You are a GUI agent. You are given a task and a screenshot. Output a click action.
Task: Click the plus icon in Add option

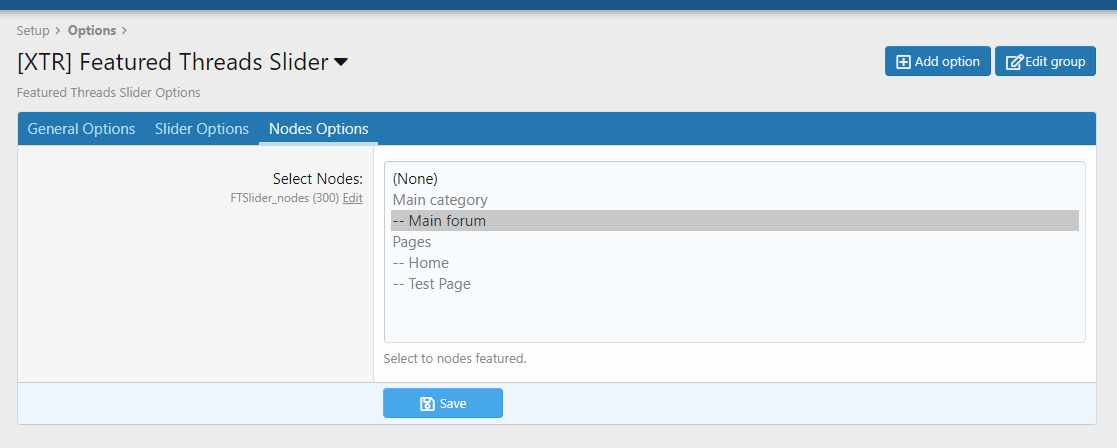(903, 62)
